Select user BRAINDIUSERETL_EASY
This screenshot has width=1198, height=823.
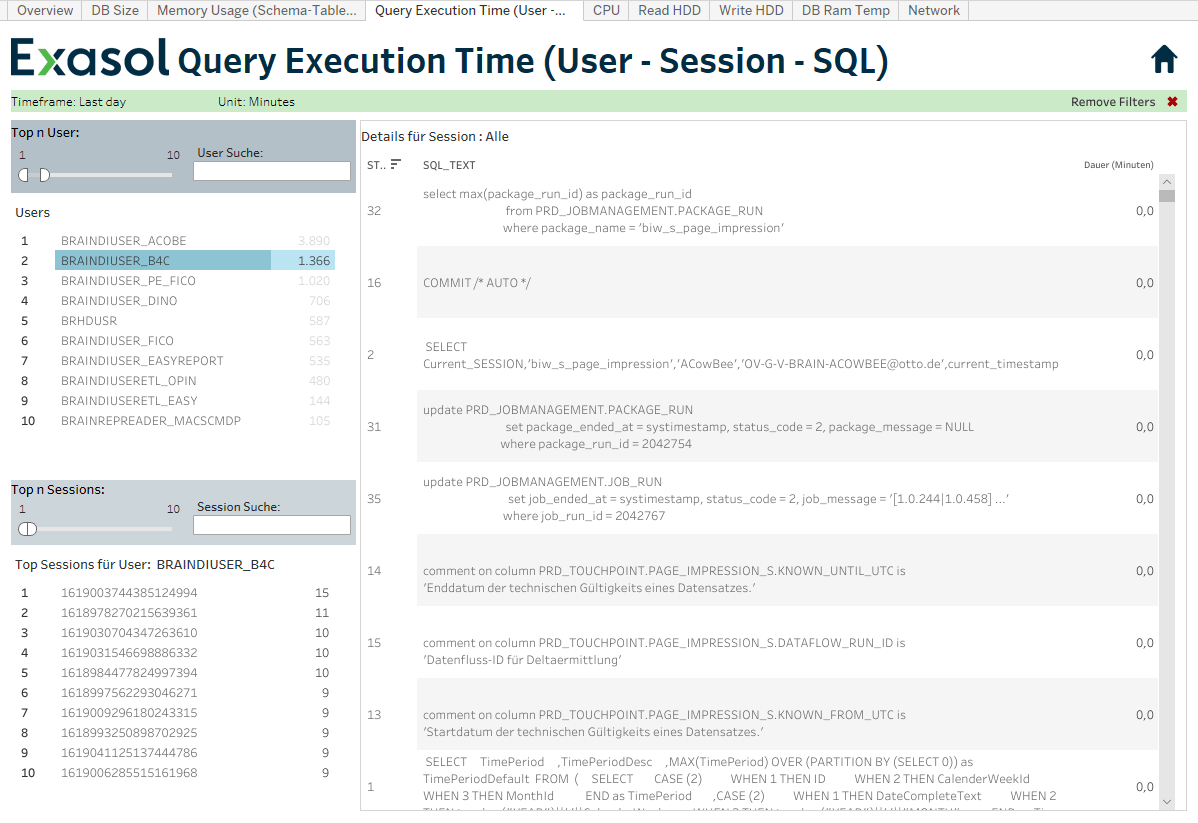pyautogui.click(x=129, y=400)
